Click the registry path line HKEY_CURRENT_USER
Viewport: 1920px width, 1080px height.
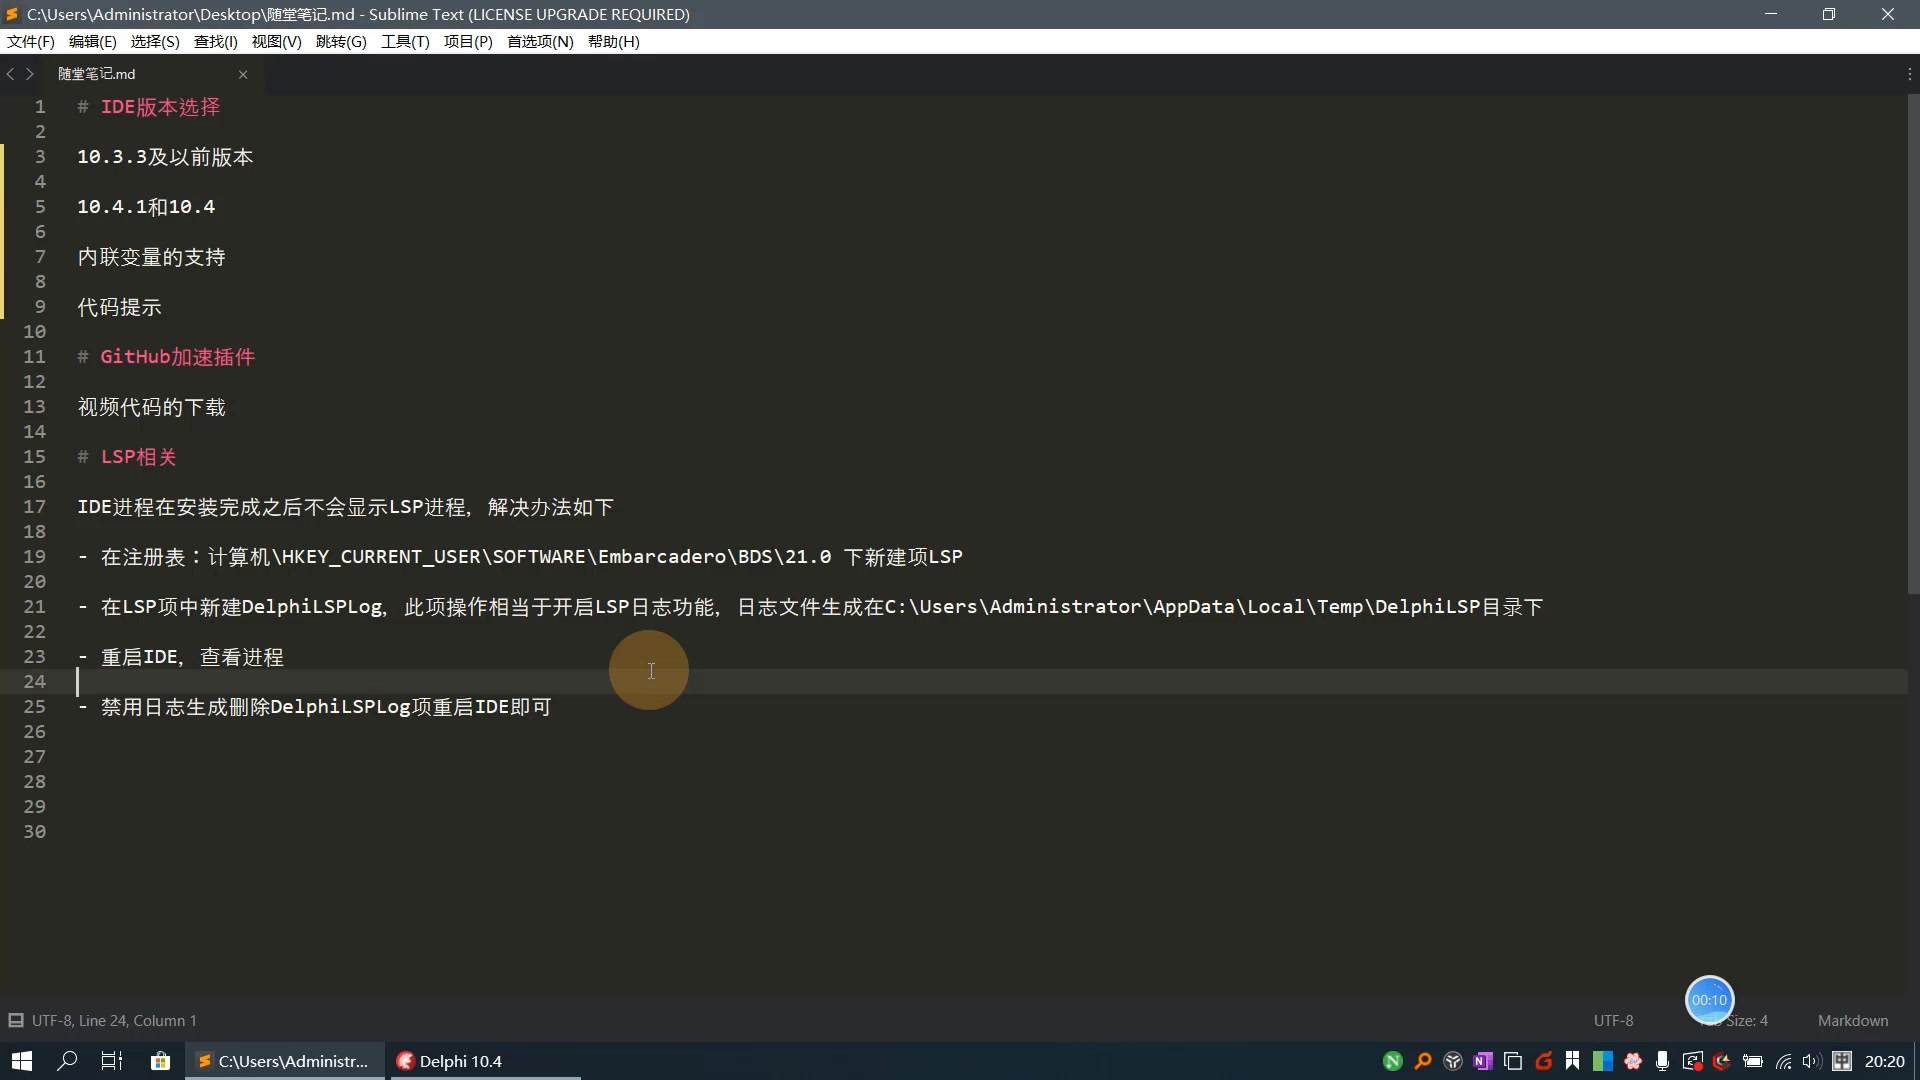[x=520, y=557]
